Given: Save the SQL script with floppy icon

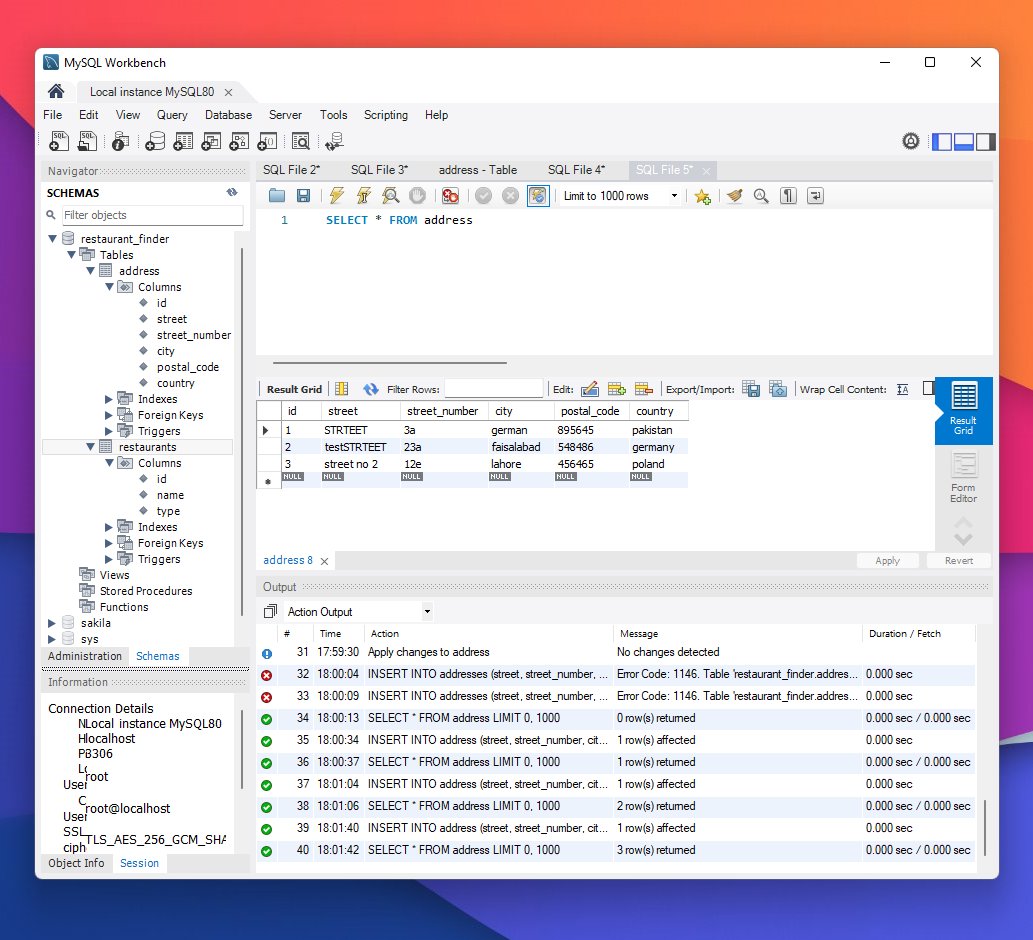Looking at the screenshot, I should [303, 196].
